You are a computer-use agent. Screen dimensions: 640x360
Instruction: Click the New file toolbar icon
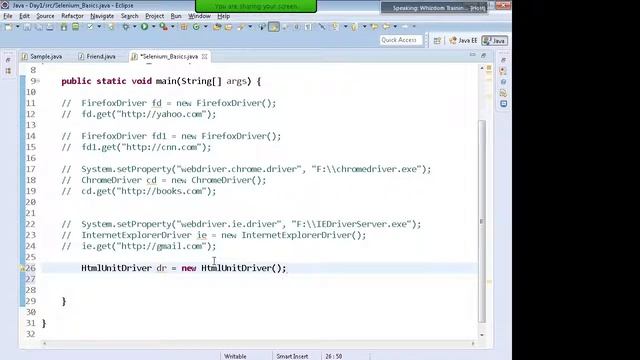pyautogui.click(x=9, y=27)
